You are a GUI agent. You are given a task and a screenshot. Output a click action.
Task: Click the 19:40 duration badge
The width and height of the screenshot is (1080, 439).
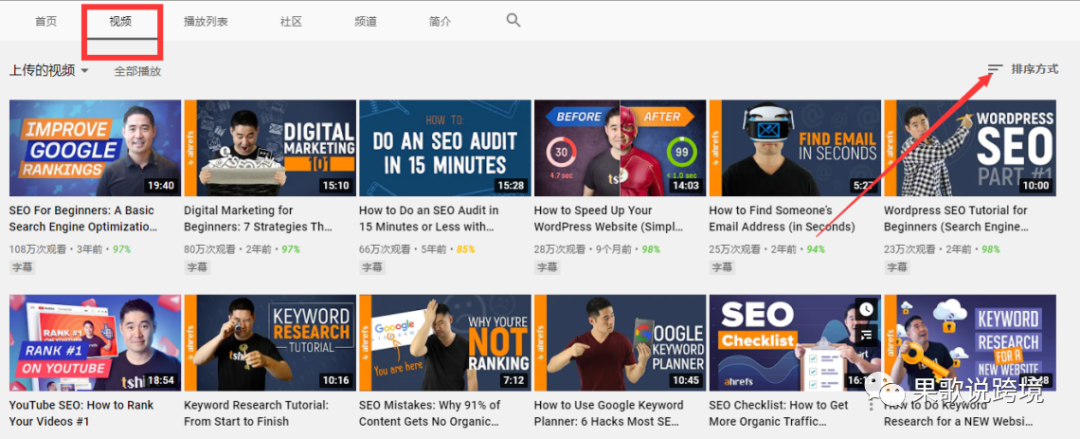pyautogui.click(x=160, y=185)
